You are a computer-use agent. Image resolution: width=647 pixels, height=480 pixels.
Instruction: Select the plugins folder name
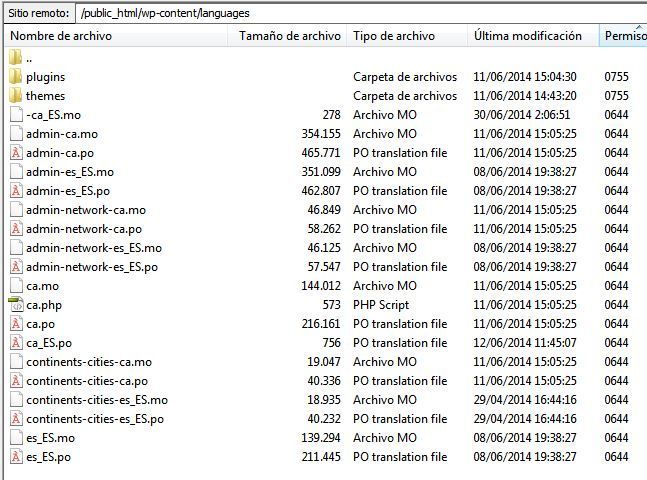45,77
